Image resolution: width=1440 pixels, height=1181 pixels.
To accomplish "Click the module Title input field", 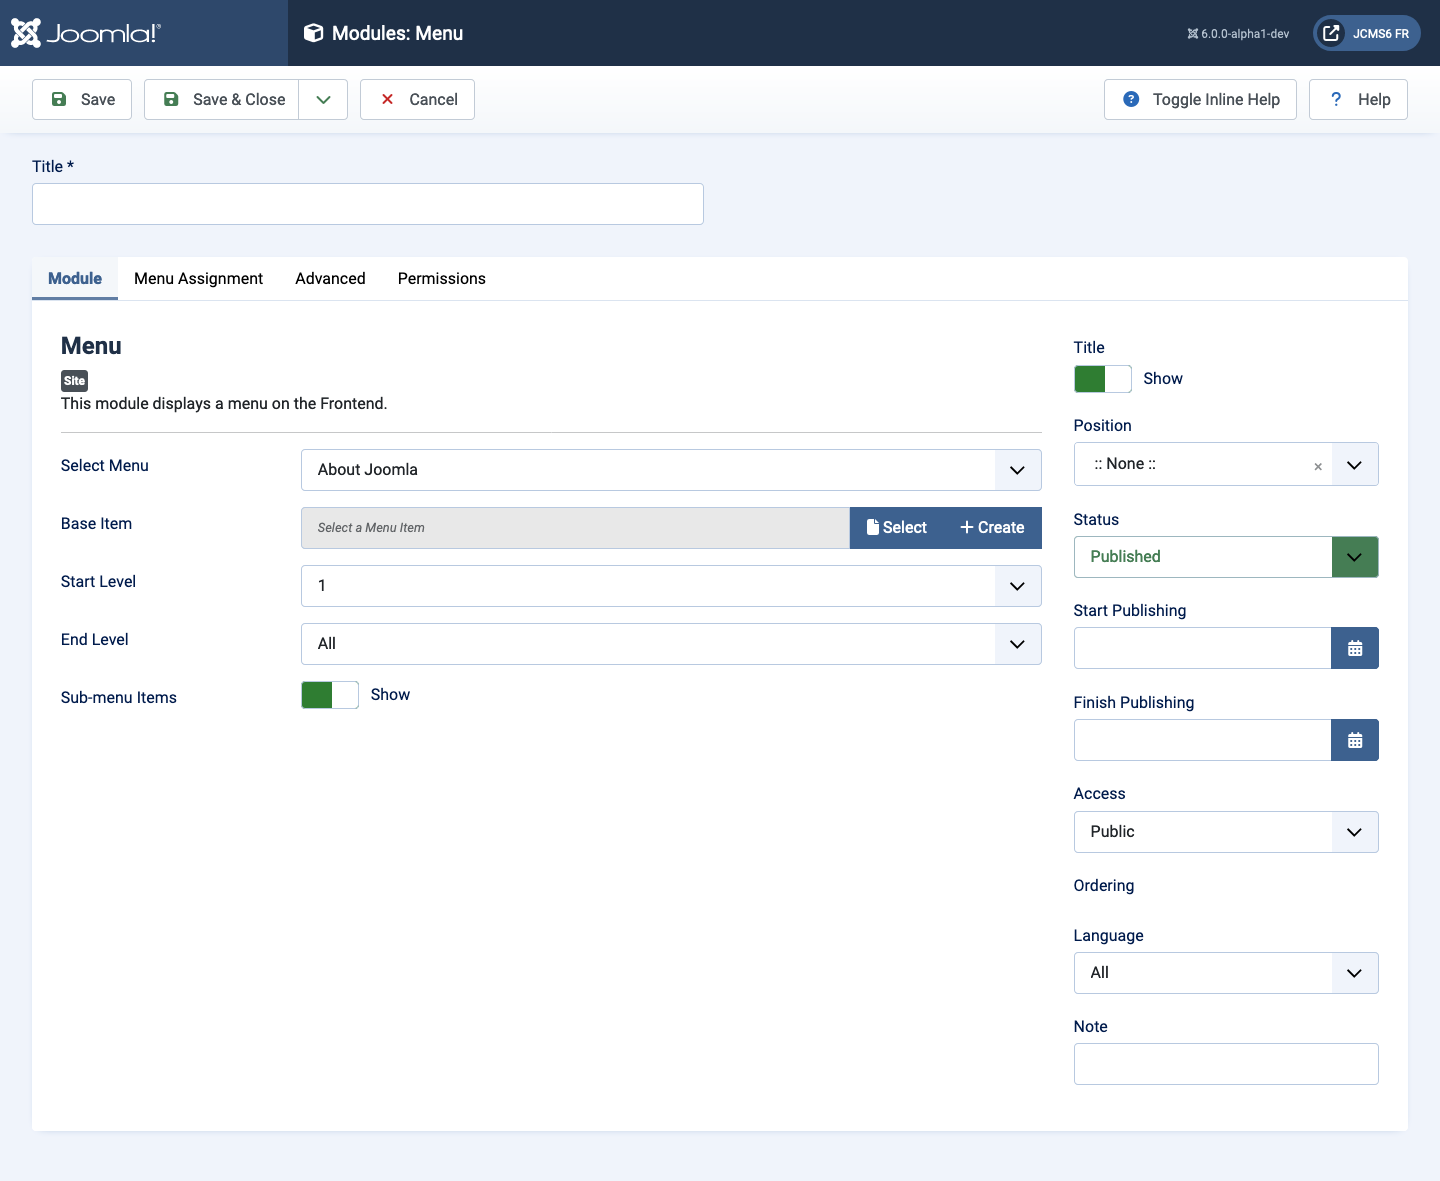I will coord(368,204).
